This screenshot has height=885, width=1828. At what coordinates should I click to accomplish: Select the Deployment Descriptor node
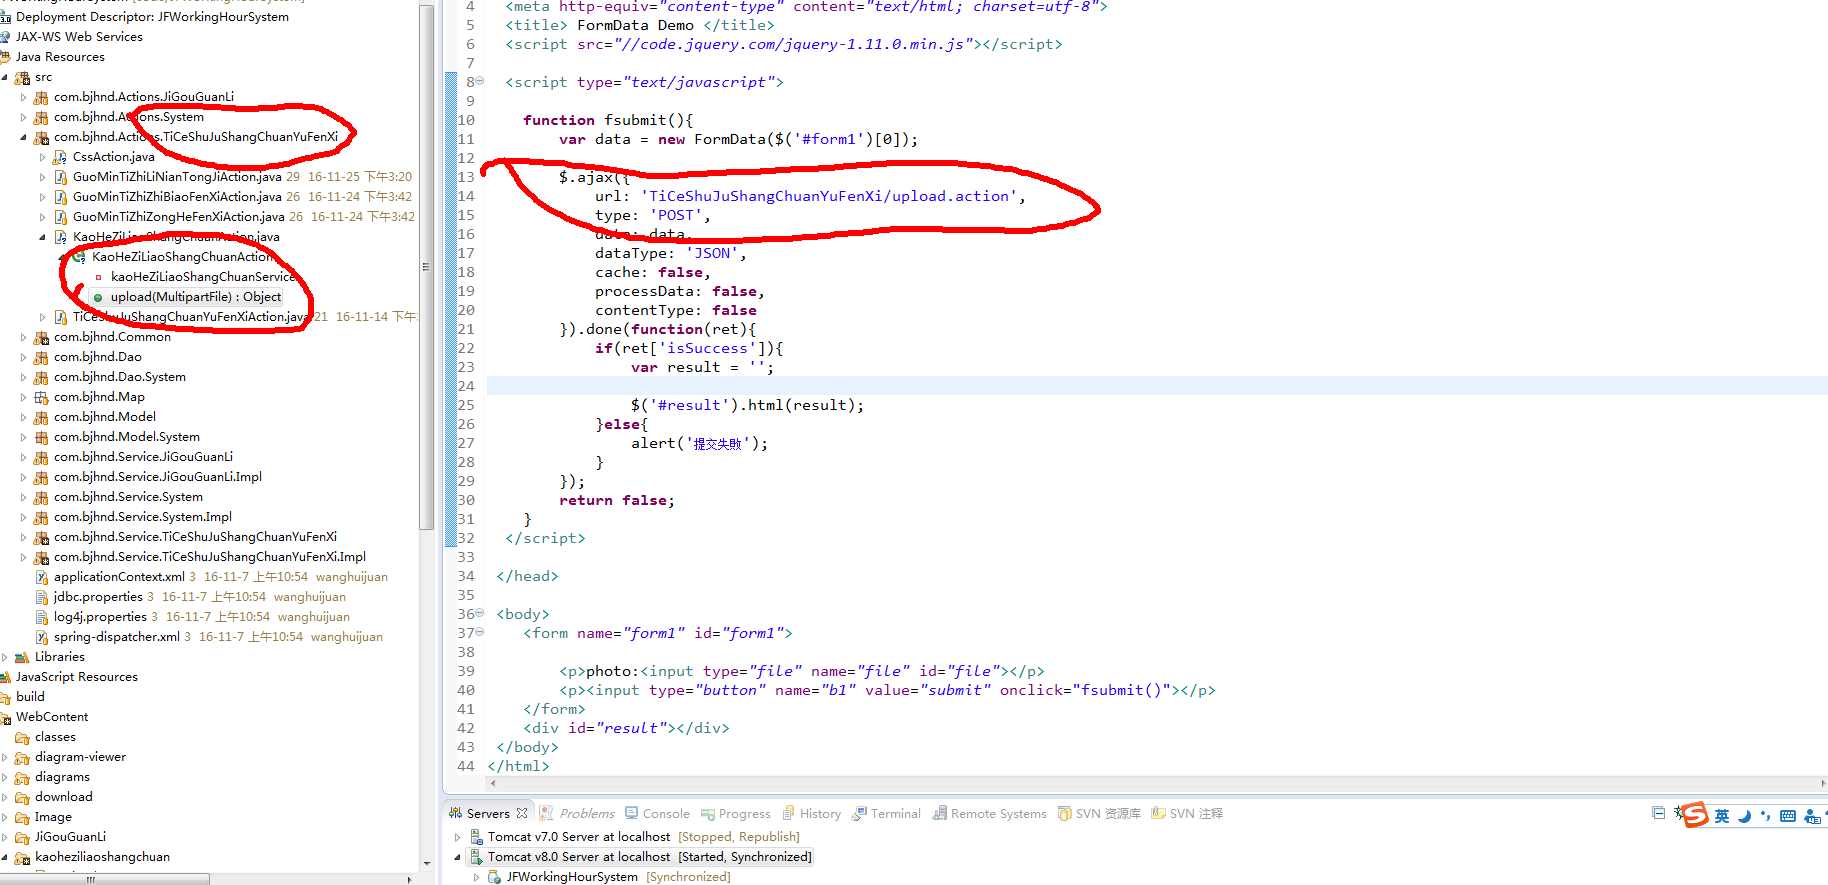point(152,17)
